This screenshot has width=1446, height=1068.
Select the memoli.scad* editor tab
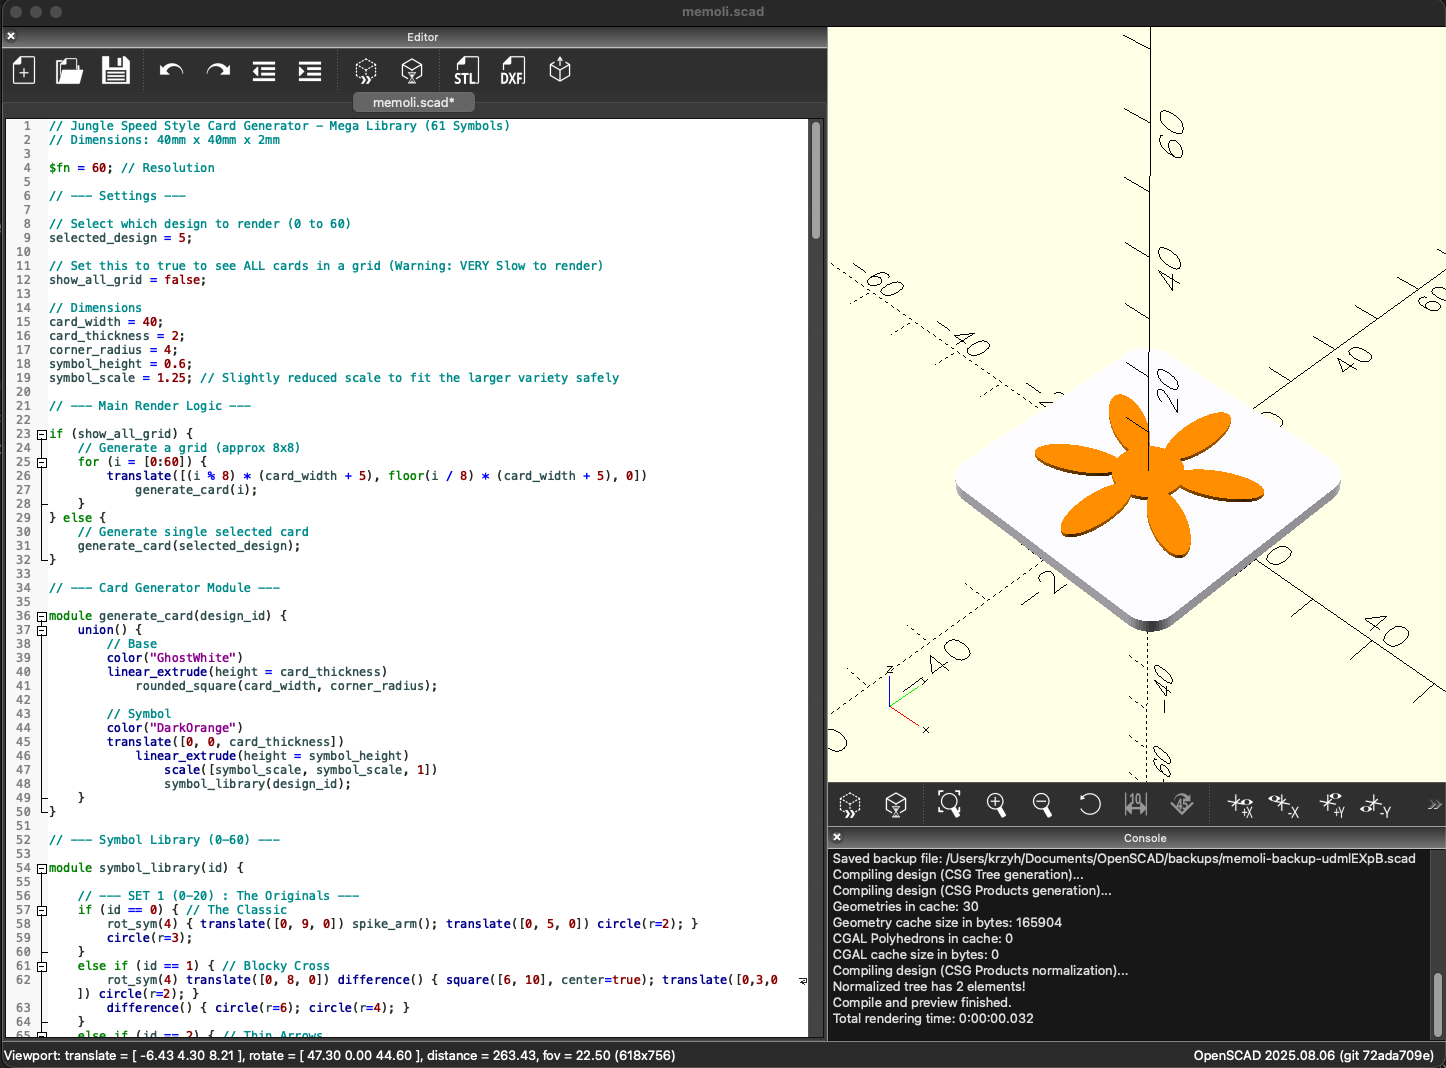click(x=413, y=102)
